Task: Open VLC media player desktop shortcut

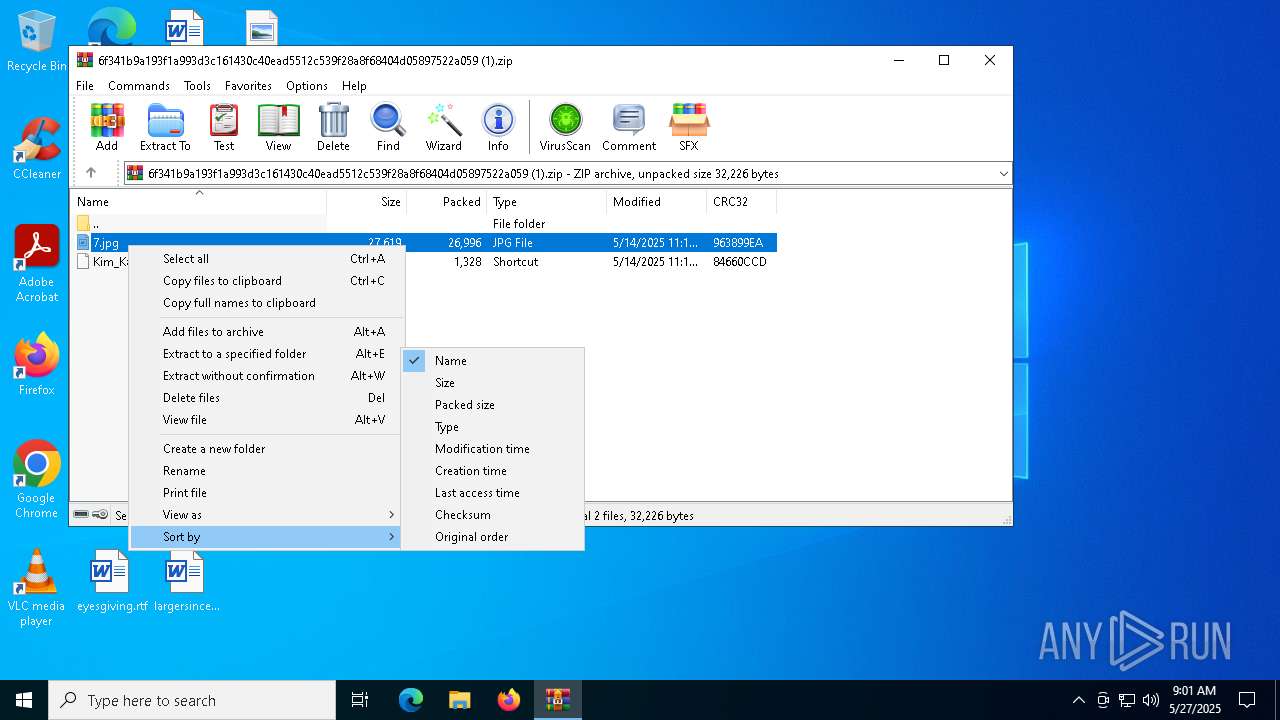Action: click(x=37, y=588)
